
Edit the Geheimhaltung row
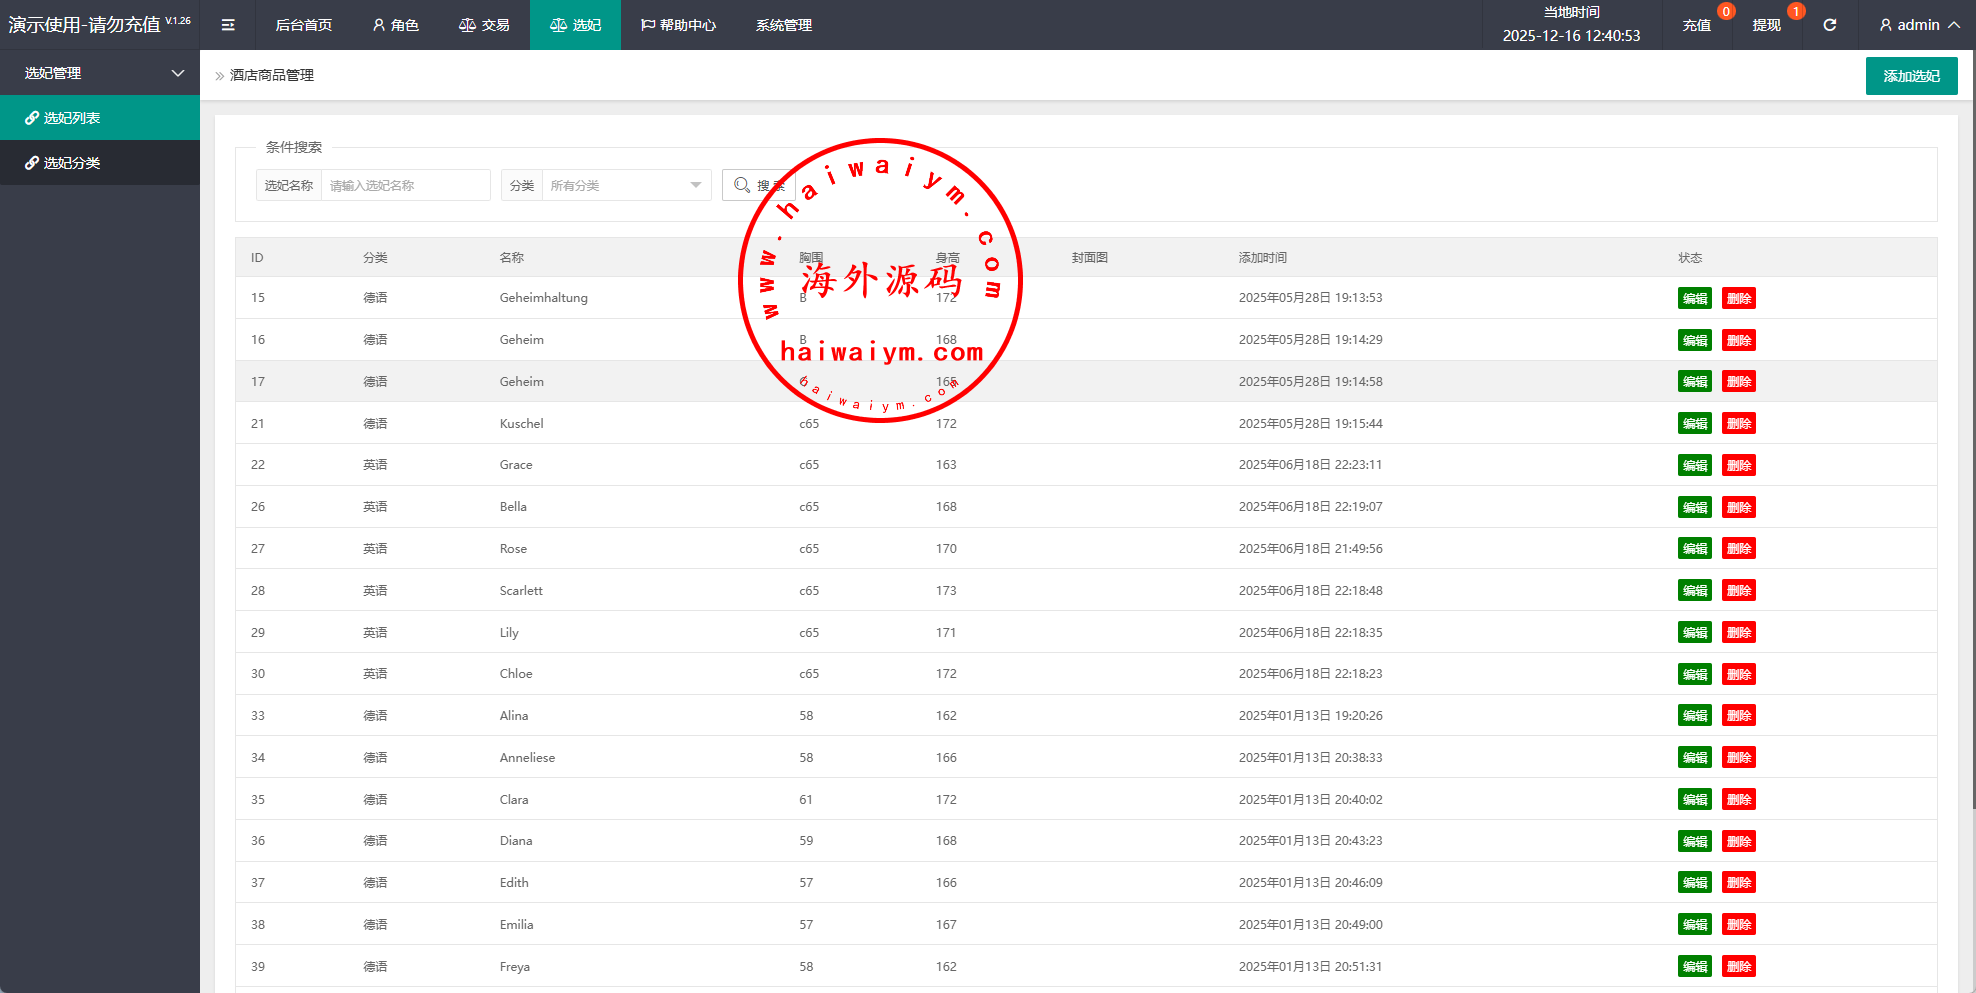pos(1694,298)
